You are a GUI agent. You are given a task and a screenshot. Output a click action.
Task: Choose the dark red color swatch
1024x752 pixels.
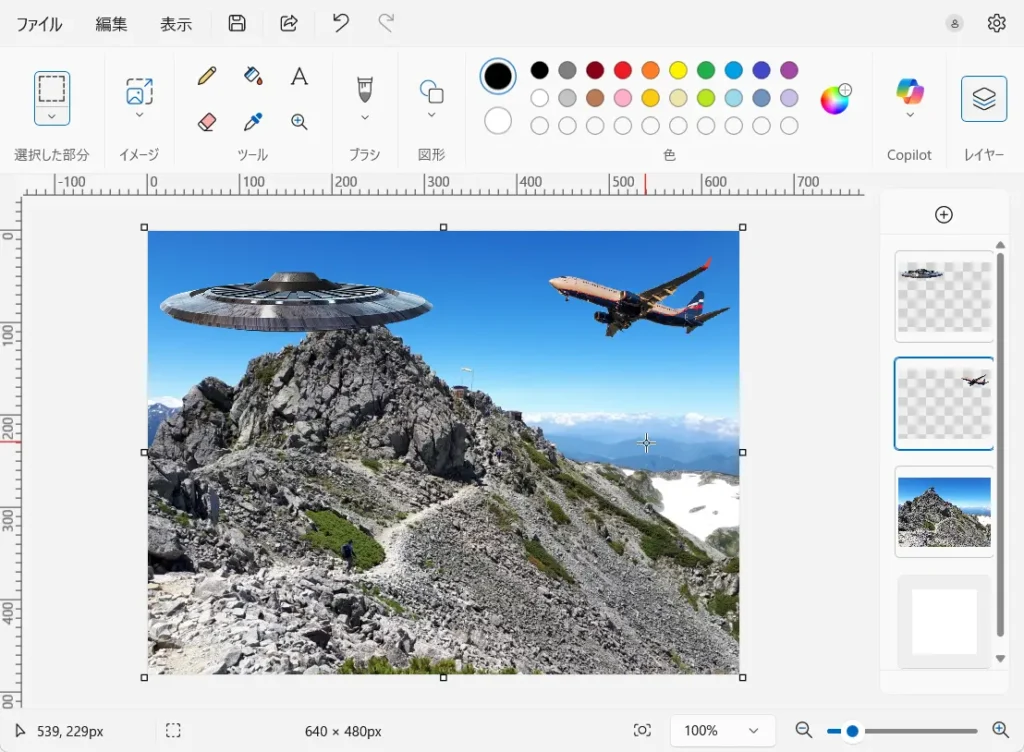[x=595, y=70]
